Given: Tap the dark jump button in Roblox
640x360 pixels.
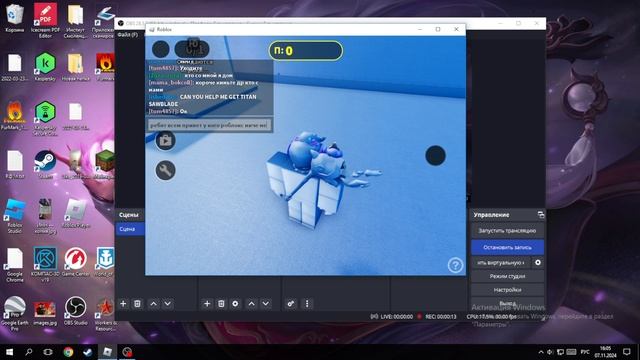Looking at the screenshot, I should pyautogui.click(x=436, y=156).
